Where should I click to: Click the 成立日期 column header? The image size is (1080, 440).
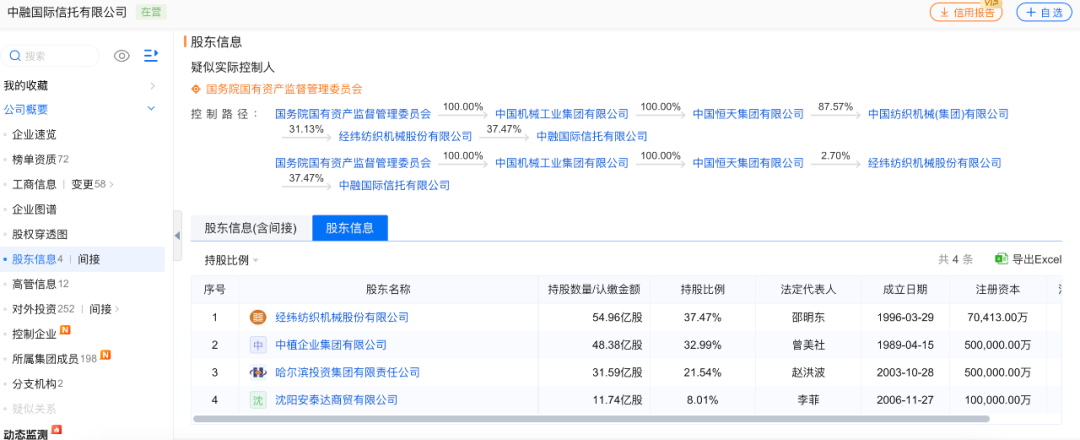coord(904,289)
